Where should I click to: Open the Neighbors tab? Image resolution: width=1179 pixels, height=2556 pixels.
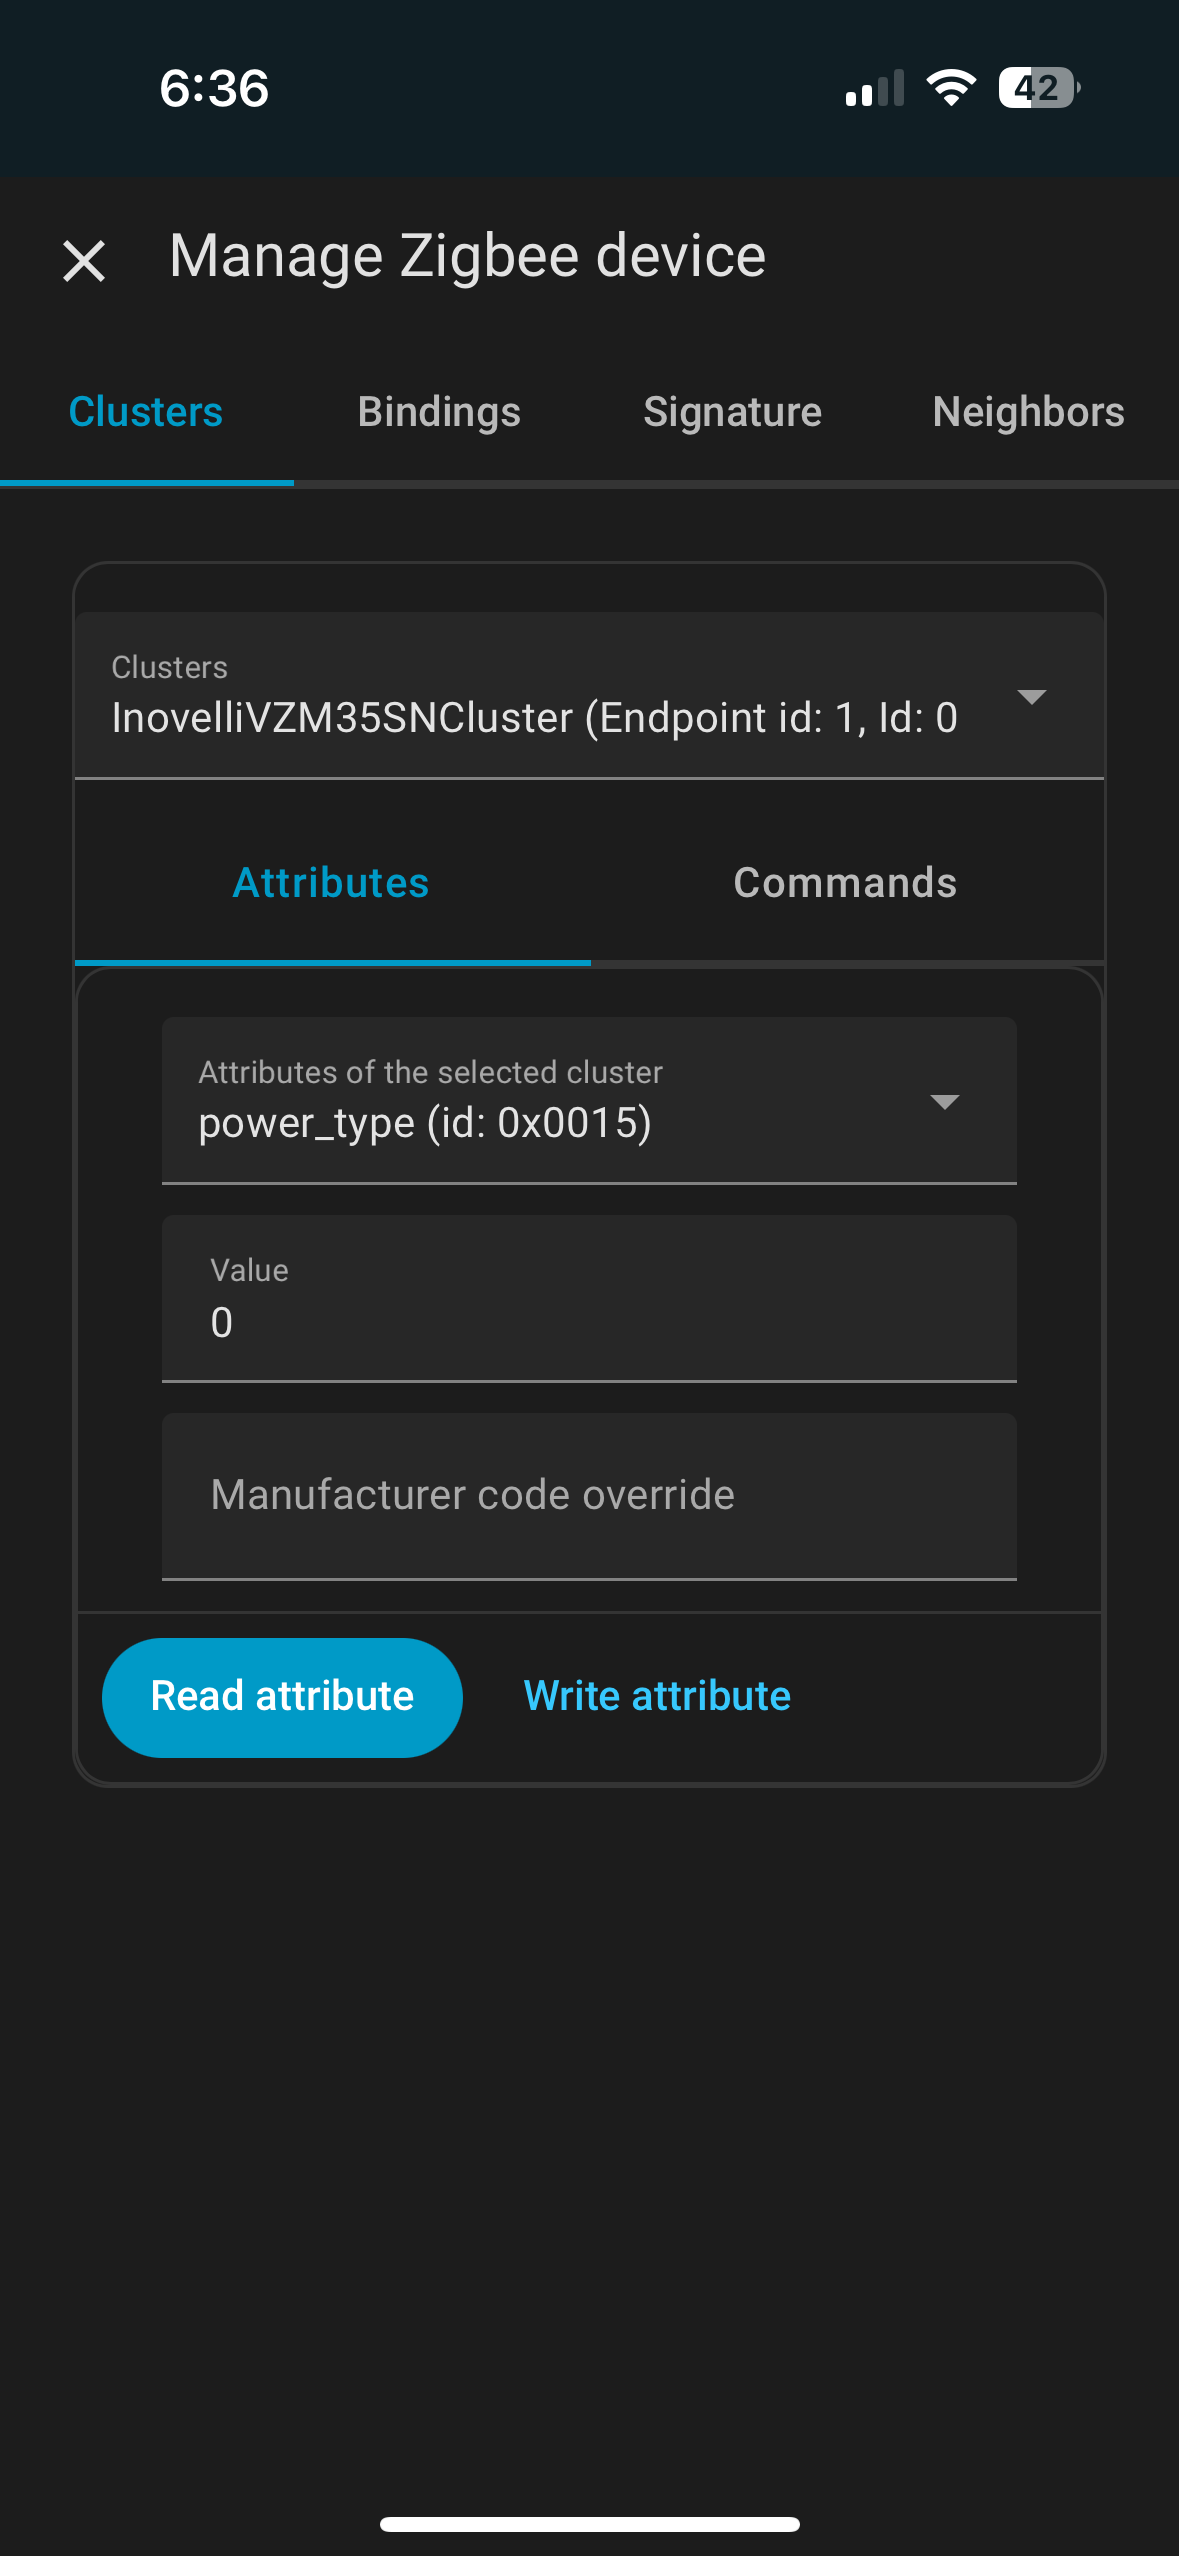point(1028,412)
